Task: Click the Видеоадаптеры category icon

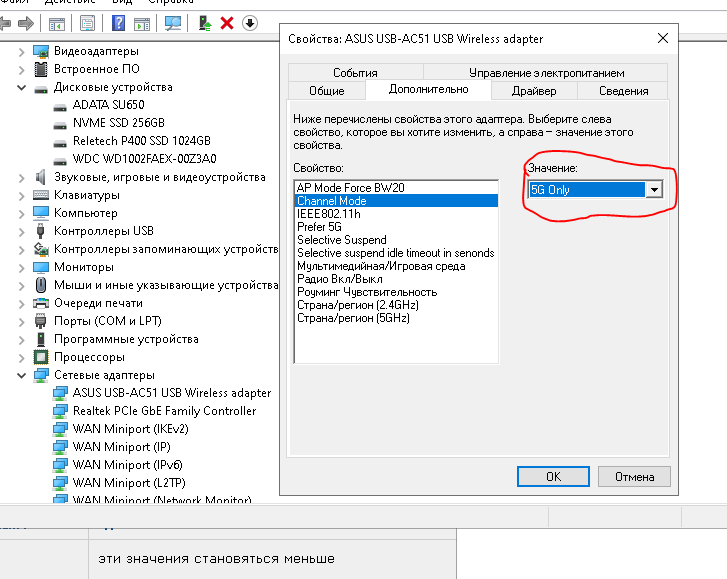Action: tap(41, 51)
